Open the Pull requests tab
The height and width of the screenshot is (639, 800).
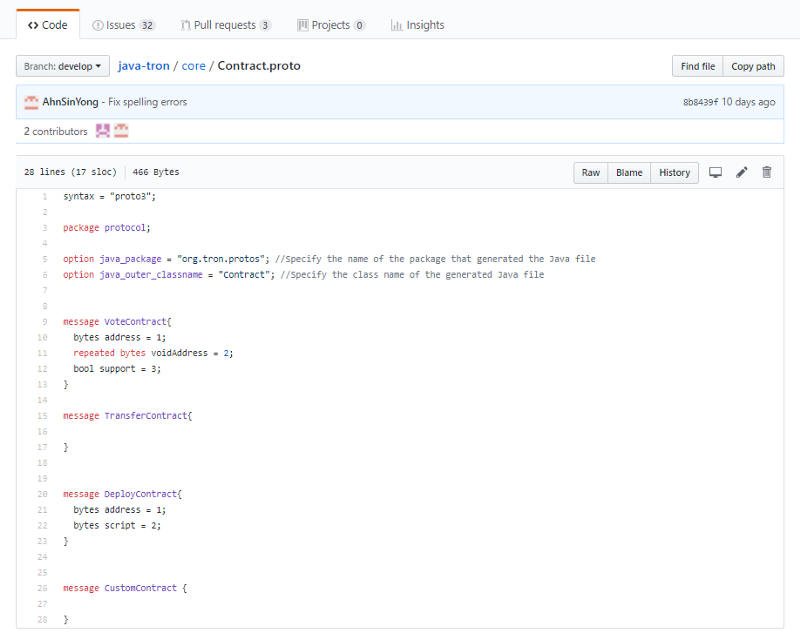click(226, 25)
